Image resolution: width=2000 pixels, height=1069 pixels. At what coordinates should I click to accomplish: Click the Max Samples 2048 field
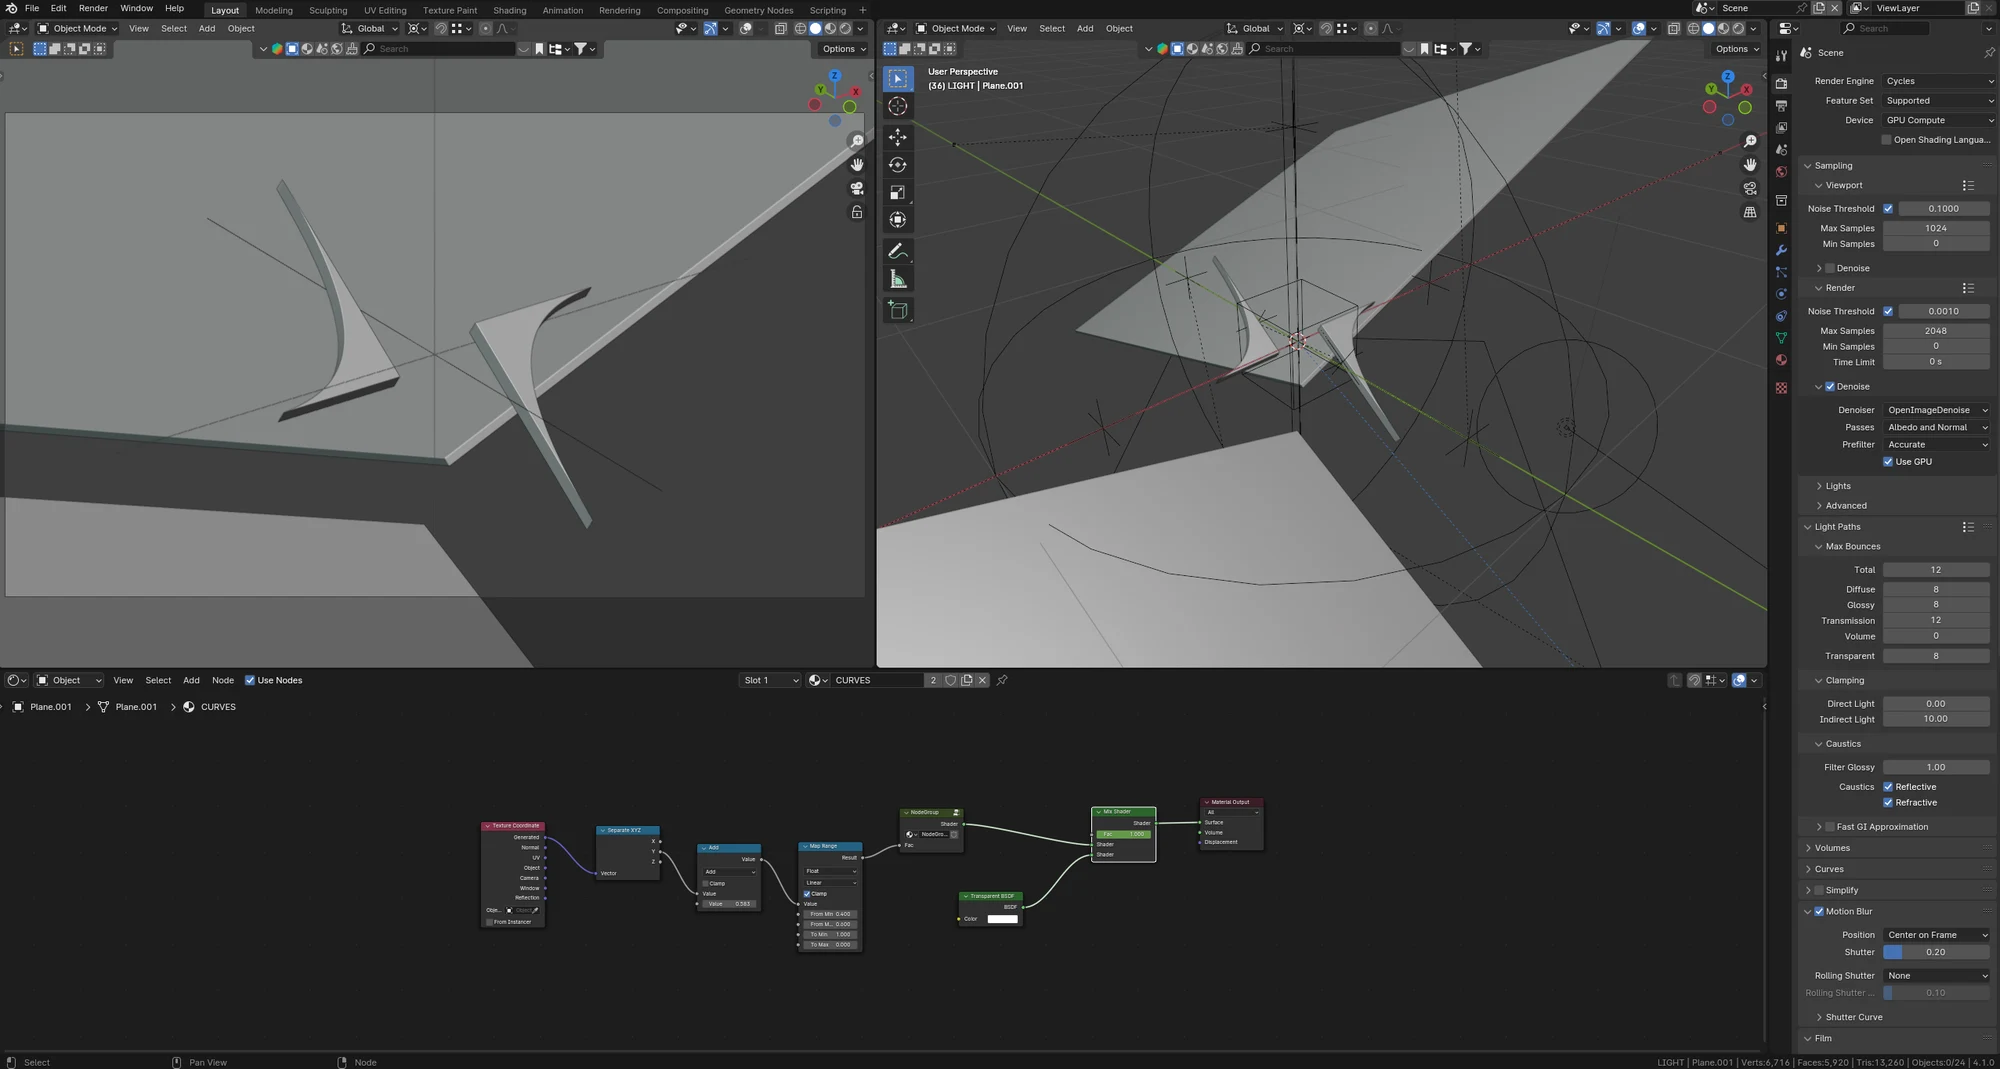pos(1936,331)
